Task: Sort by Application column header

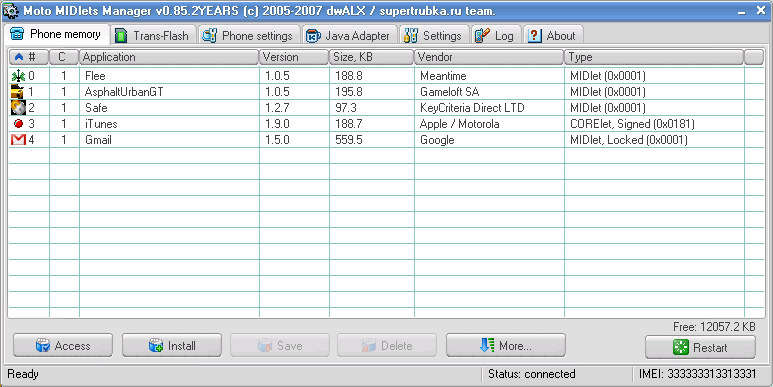Action: coord(169,57)
